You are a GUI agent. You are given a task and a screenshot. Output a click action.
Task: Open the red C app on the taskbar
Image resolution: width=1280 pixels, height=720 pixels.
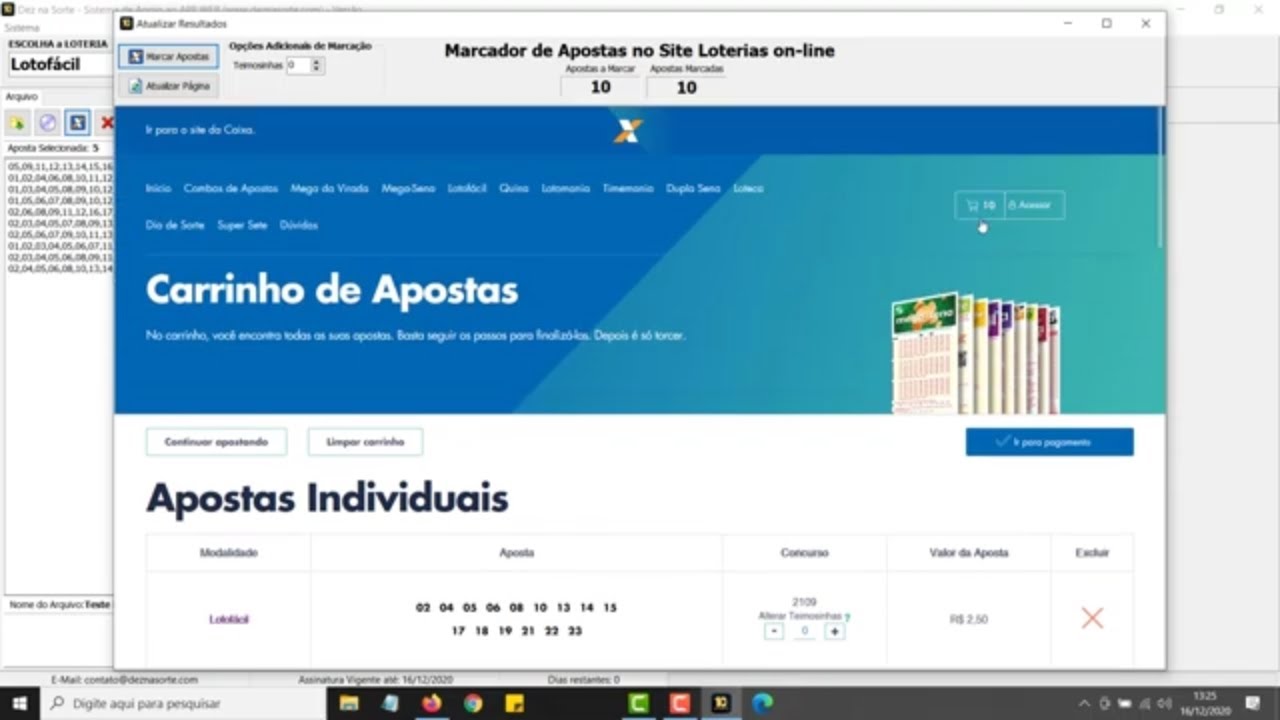tap(680, 703)
